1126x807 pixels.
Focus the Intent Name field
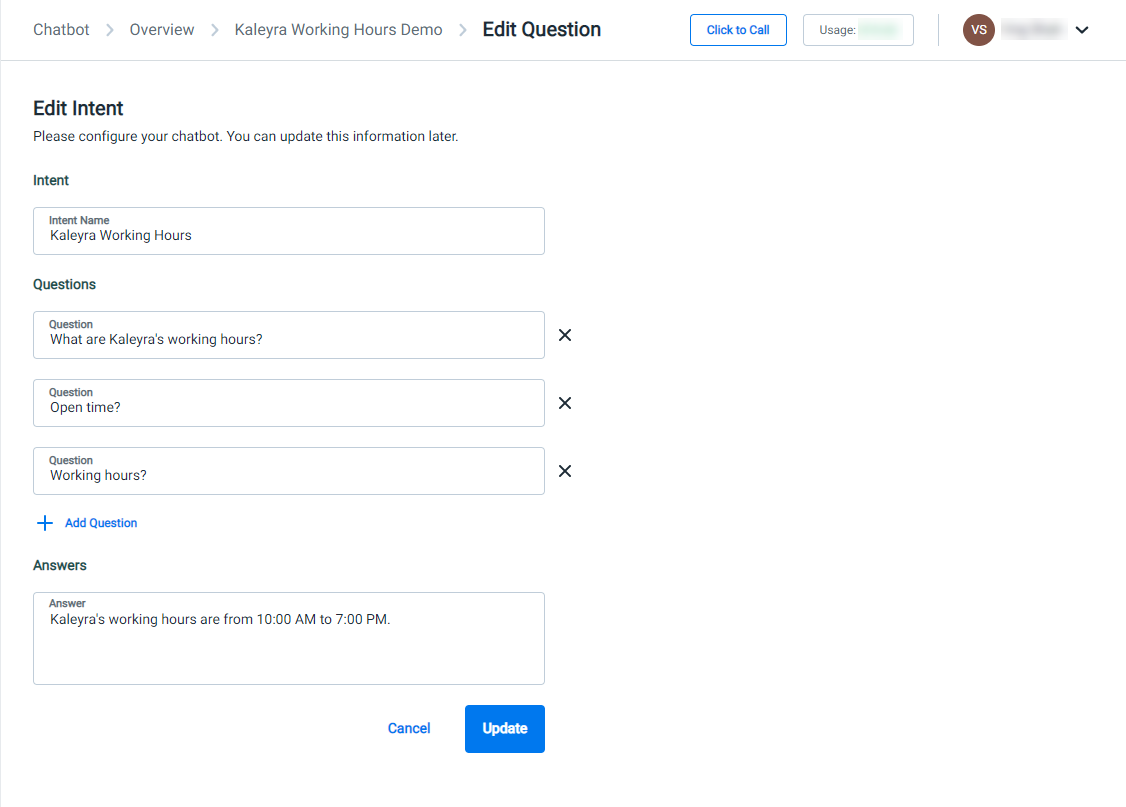coord(289,231)
